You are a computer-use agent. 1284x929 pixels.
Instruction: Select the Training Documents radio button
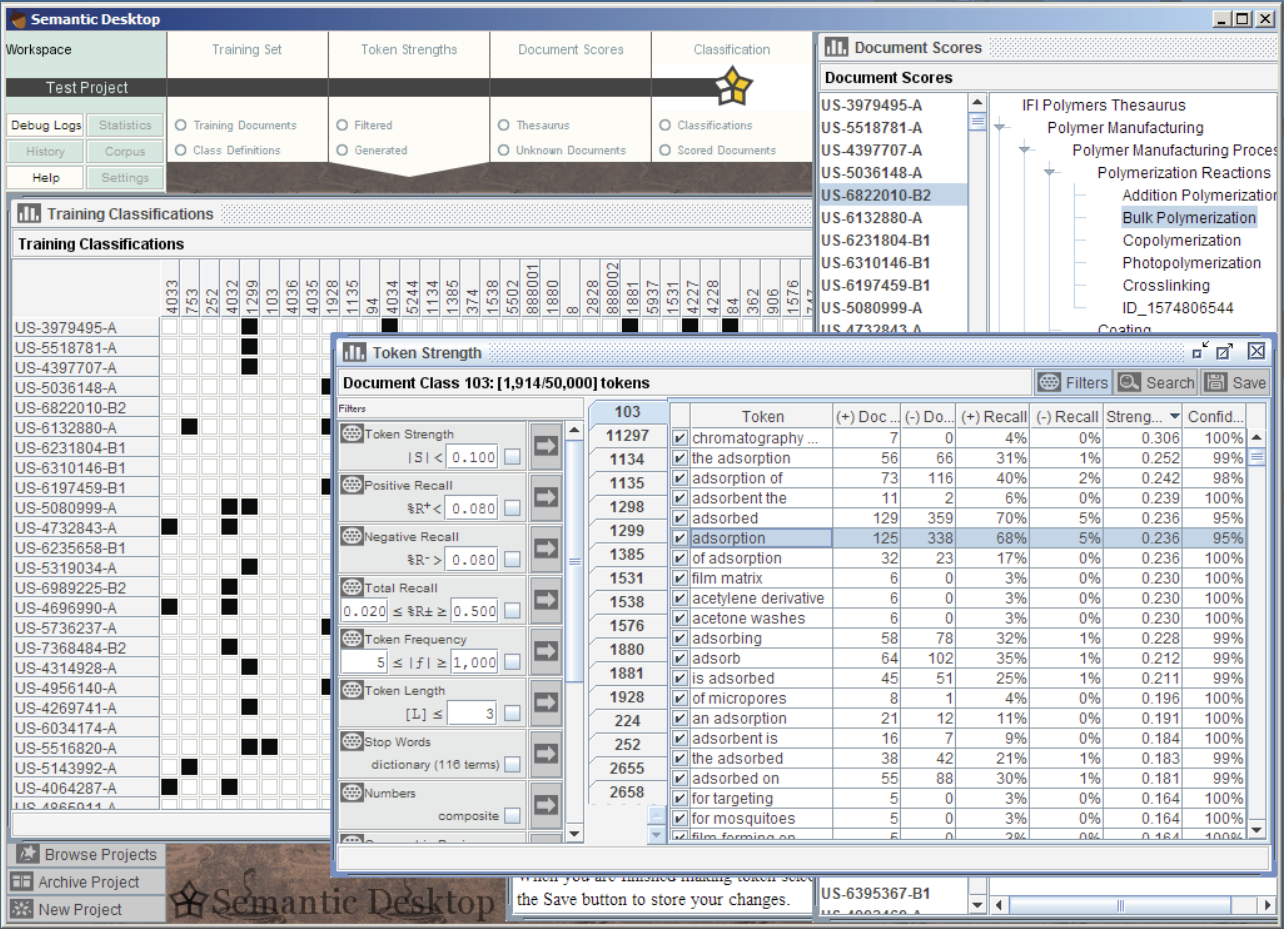tap(181, 125)
